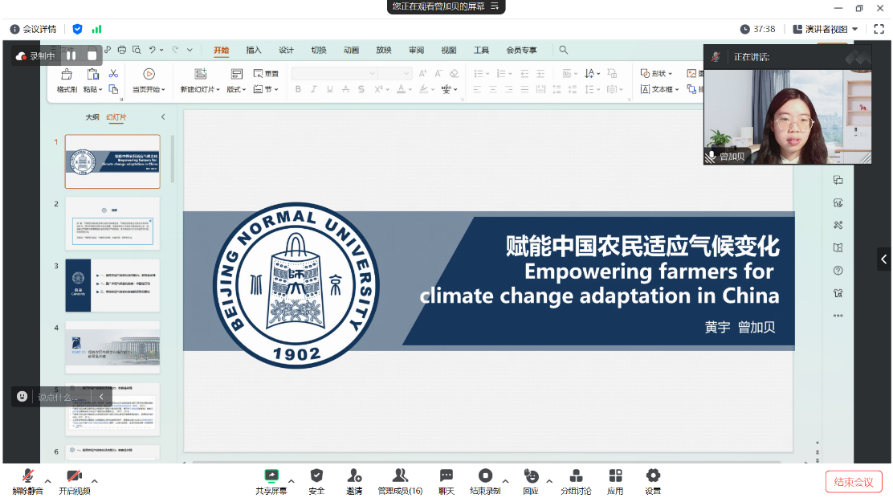Pause the cloud recording
The image size is (893, 502).
point(71,56)
